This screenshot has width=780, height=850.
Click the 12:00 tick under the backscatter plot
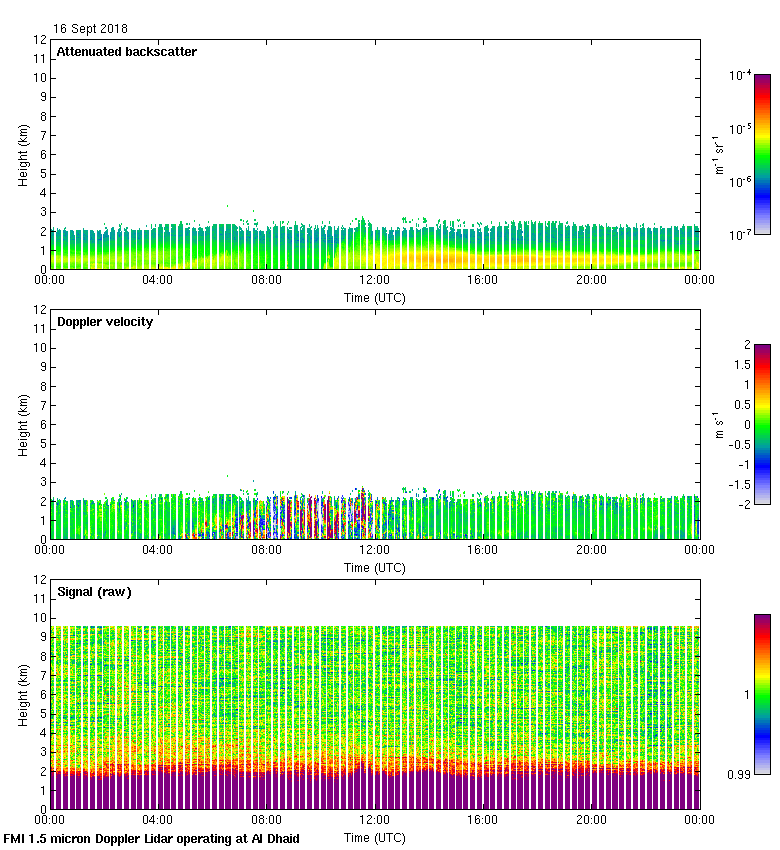point(375,281)
